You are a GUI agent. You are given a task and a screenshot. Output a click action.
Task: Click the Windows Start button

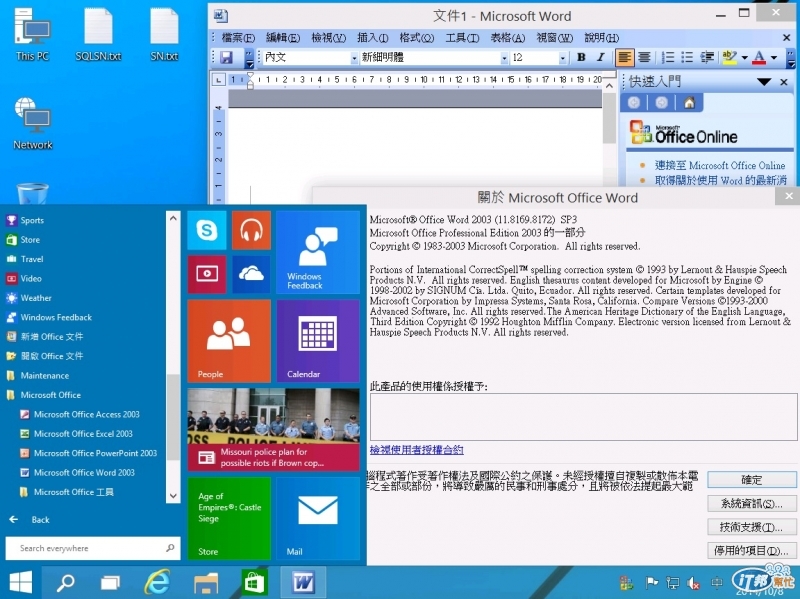[20, 582]
